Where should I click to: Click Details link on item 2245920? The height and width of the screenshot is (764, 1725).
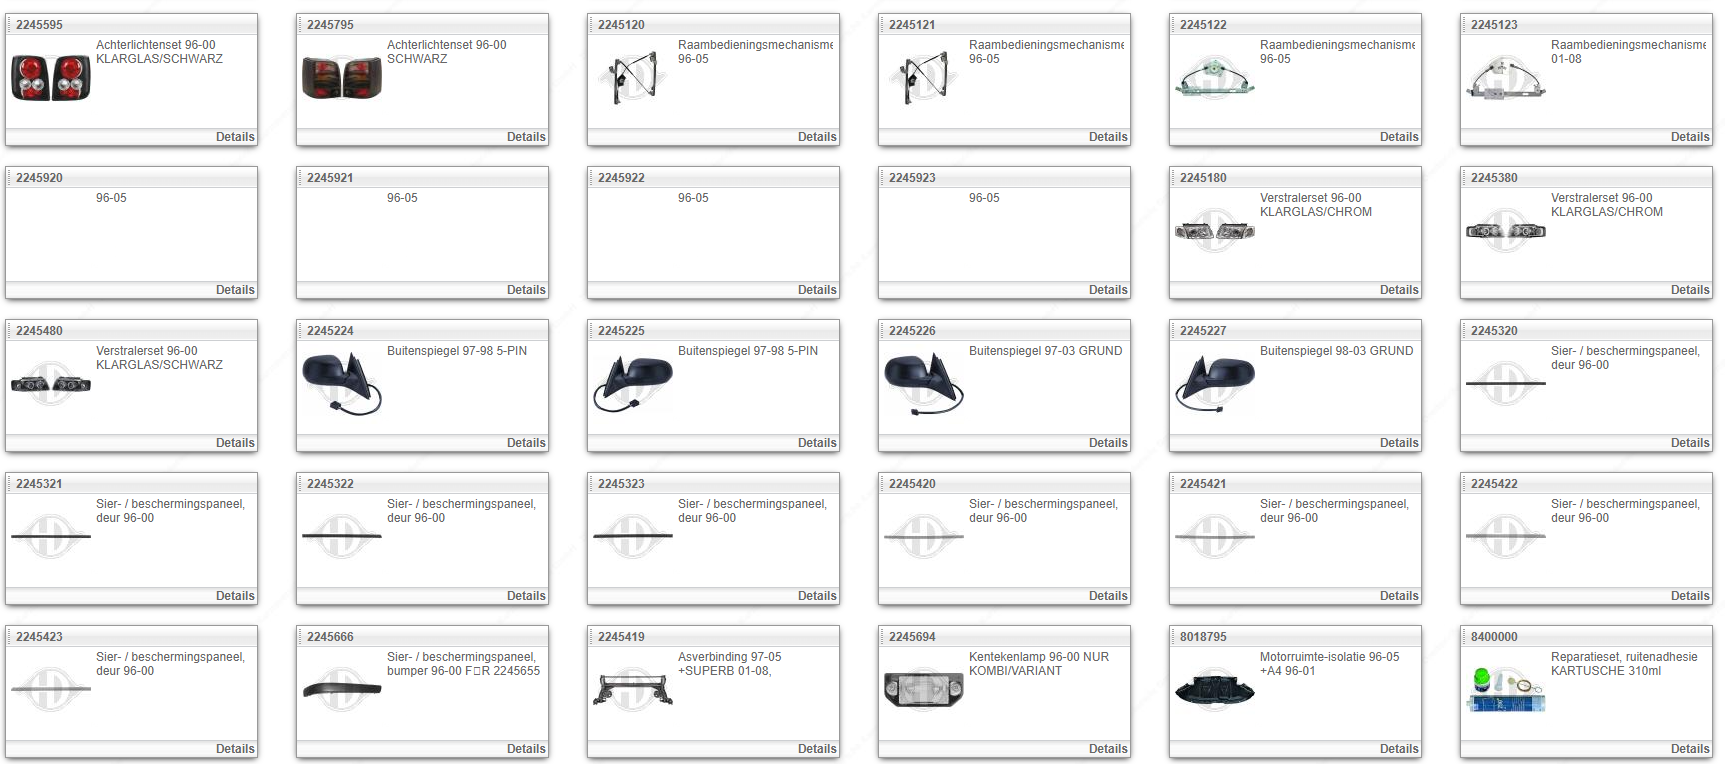(235, 290)
